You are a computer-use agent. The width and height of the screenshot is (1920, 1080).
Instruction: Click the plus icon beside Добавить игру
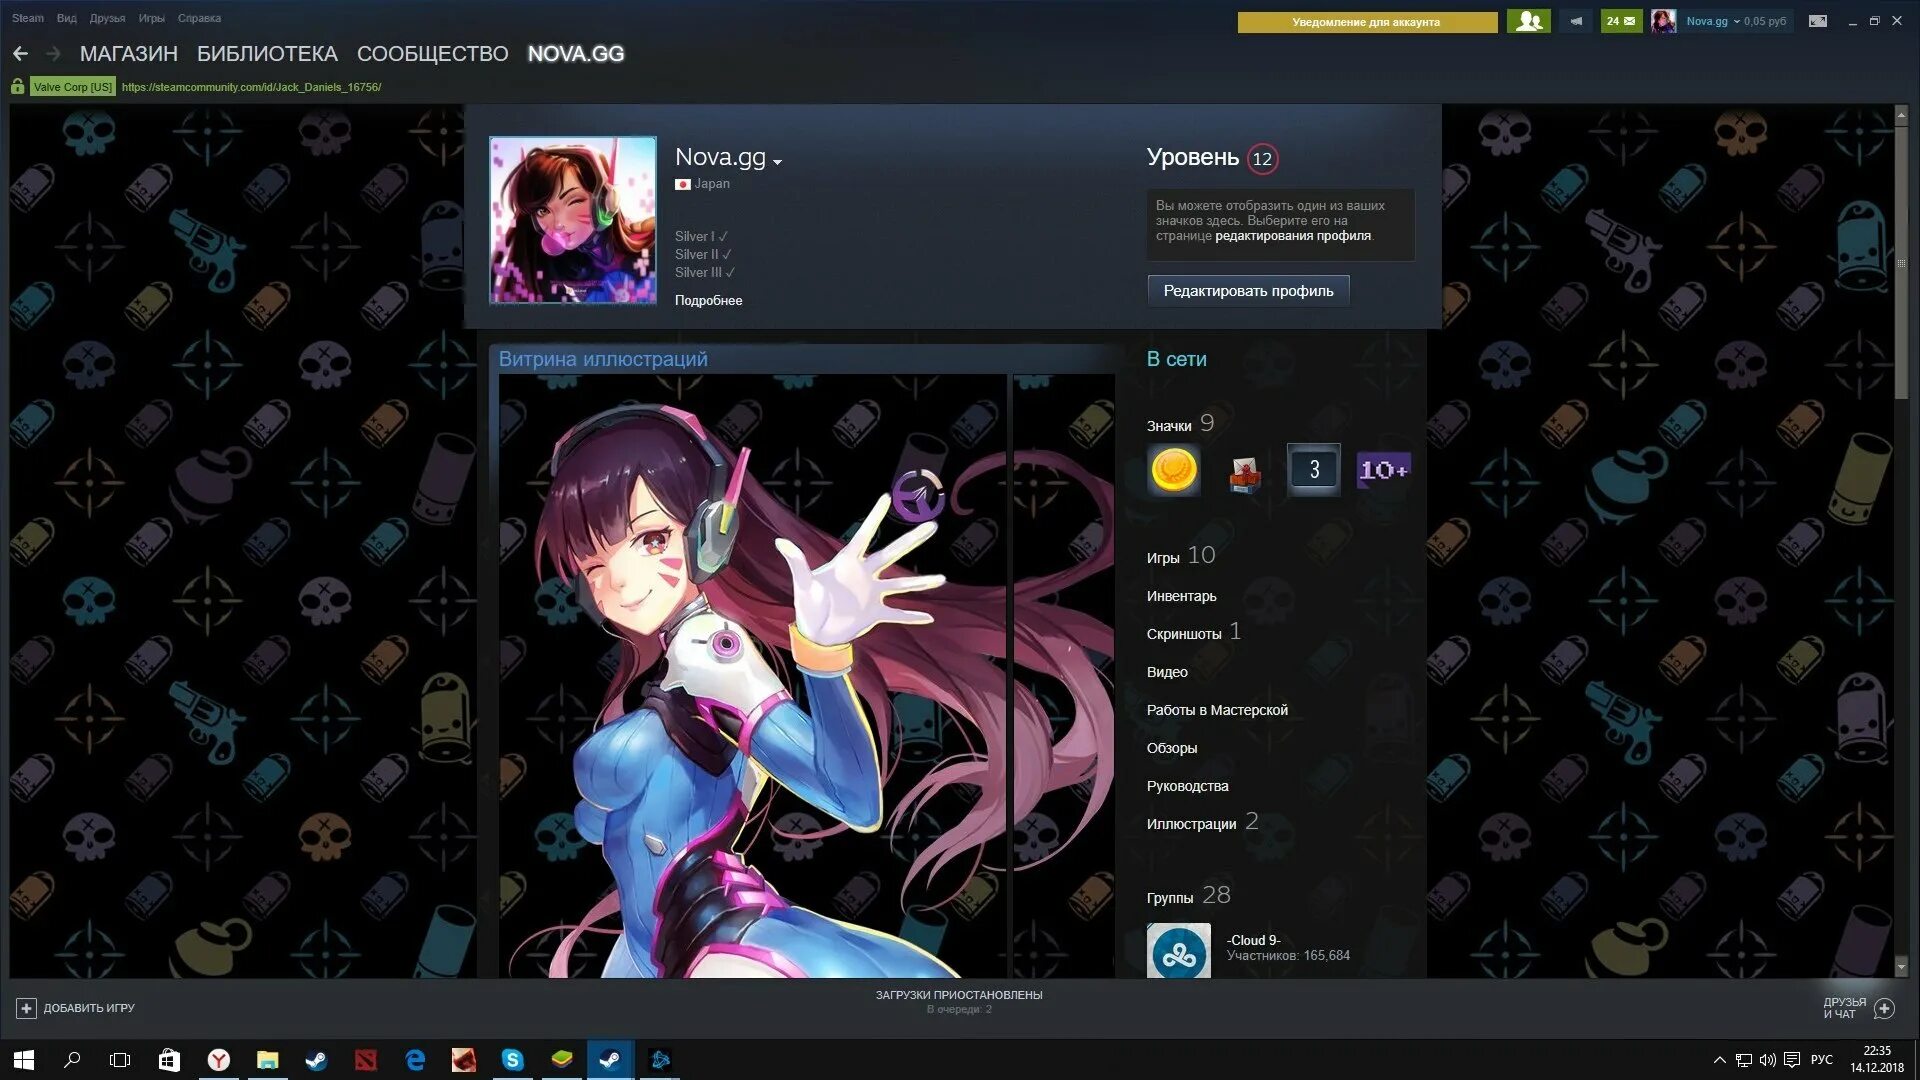[x=26, y=1008]
